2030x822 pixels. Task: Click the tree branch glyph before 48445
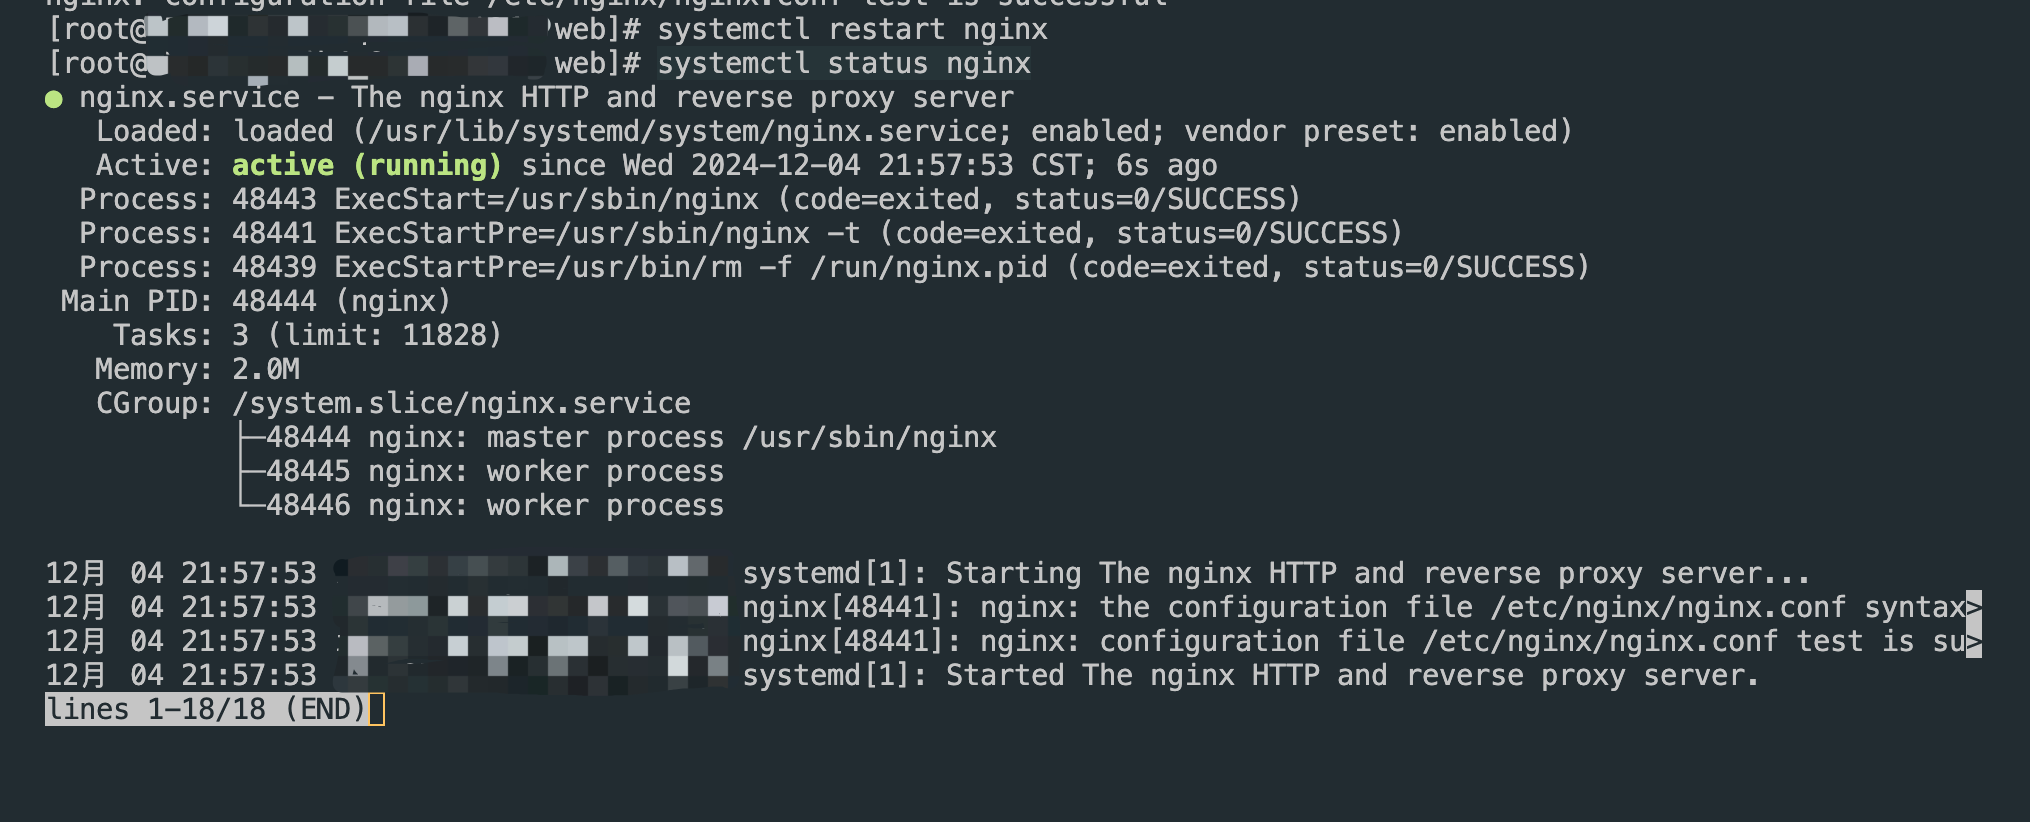pos(250,471)
